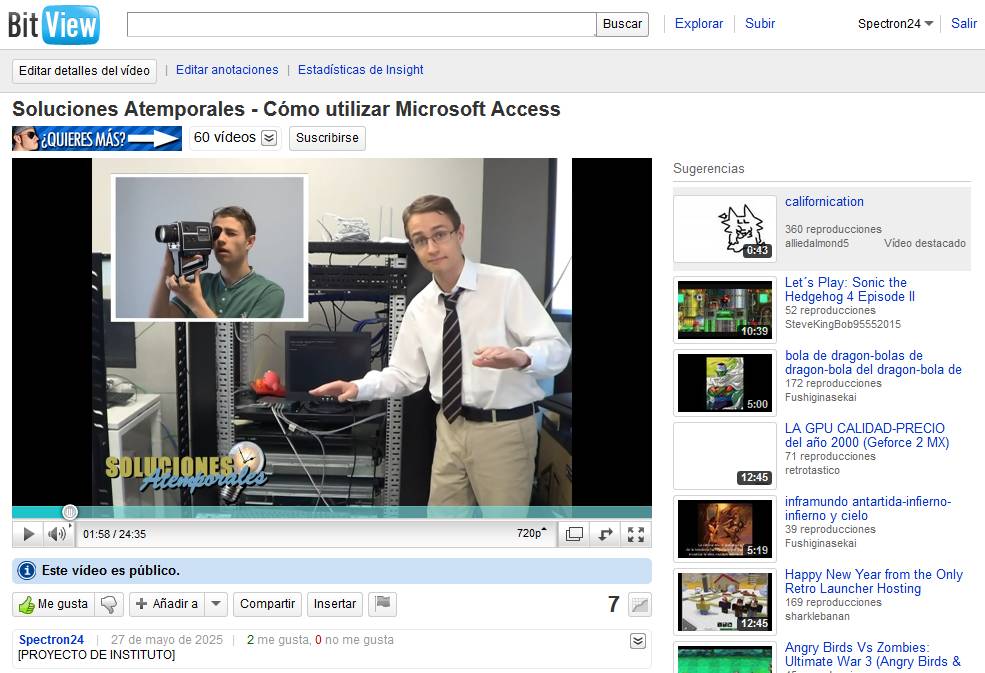Click the video progress bar handle

point(70,512)
